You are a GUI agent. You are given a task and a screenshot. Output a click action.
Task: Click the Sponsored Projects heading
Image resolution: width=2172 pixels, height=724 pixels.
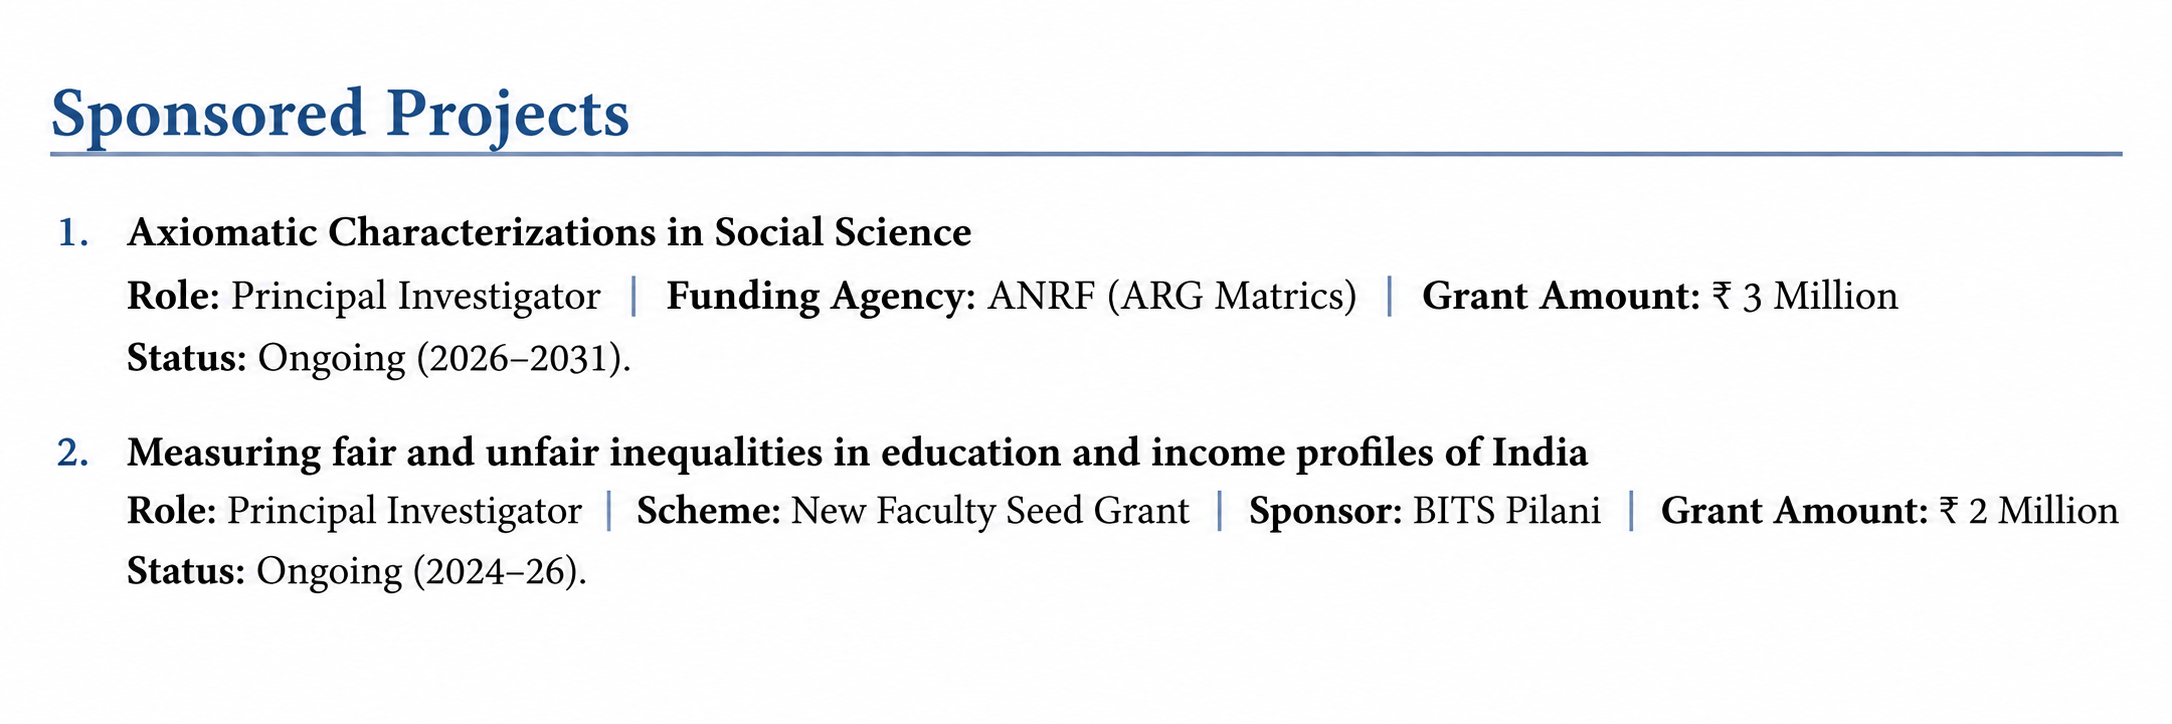pos(340,114)
